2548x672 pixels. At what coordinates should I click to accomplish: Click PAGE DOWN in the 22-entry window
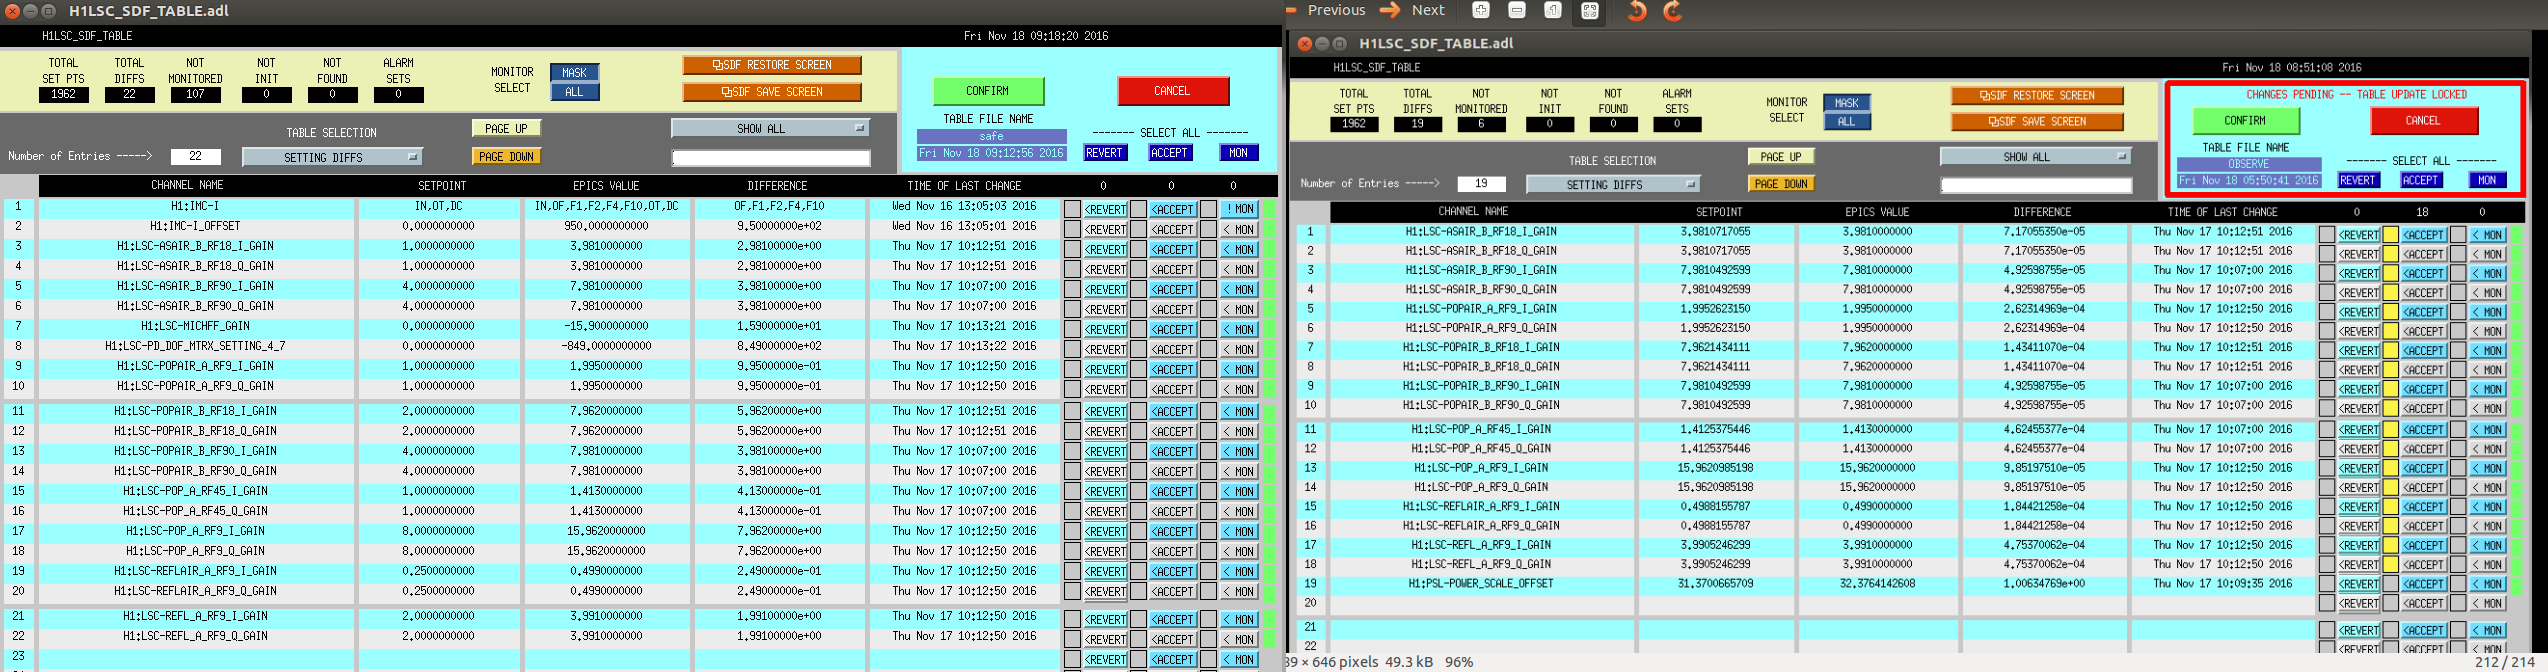coord(506,156)
